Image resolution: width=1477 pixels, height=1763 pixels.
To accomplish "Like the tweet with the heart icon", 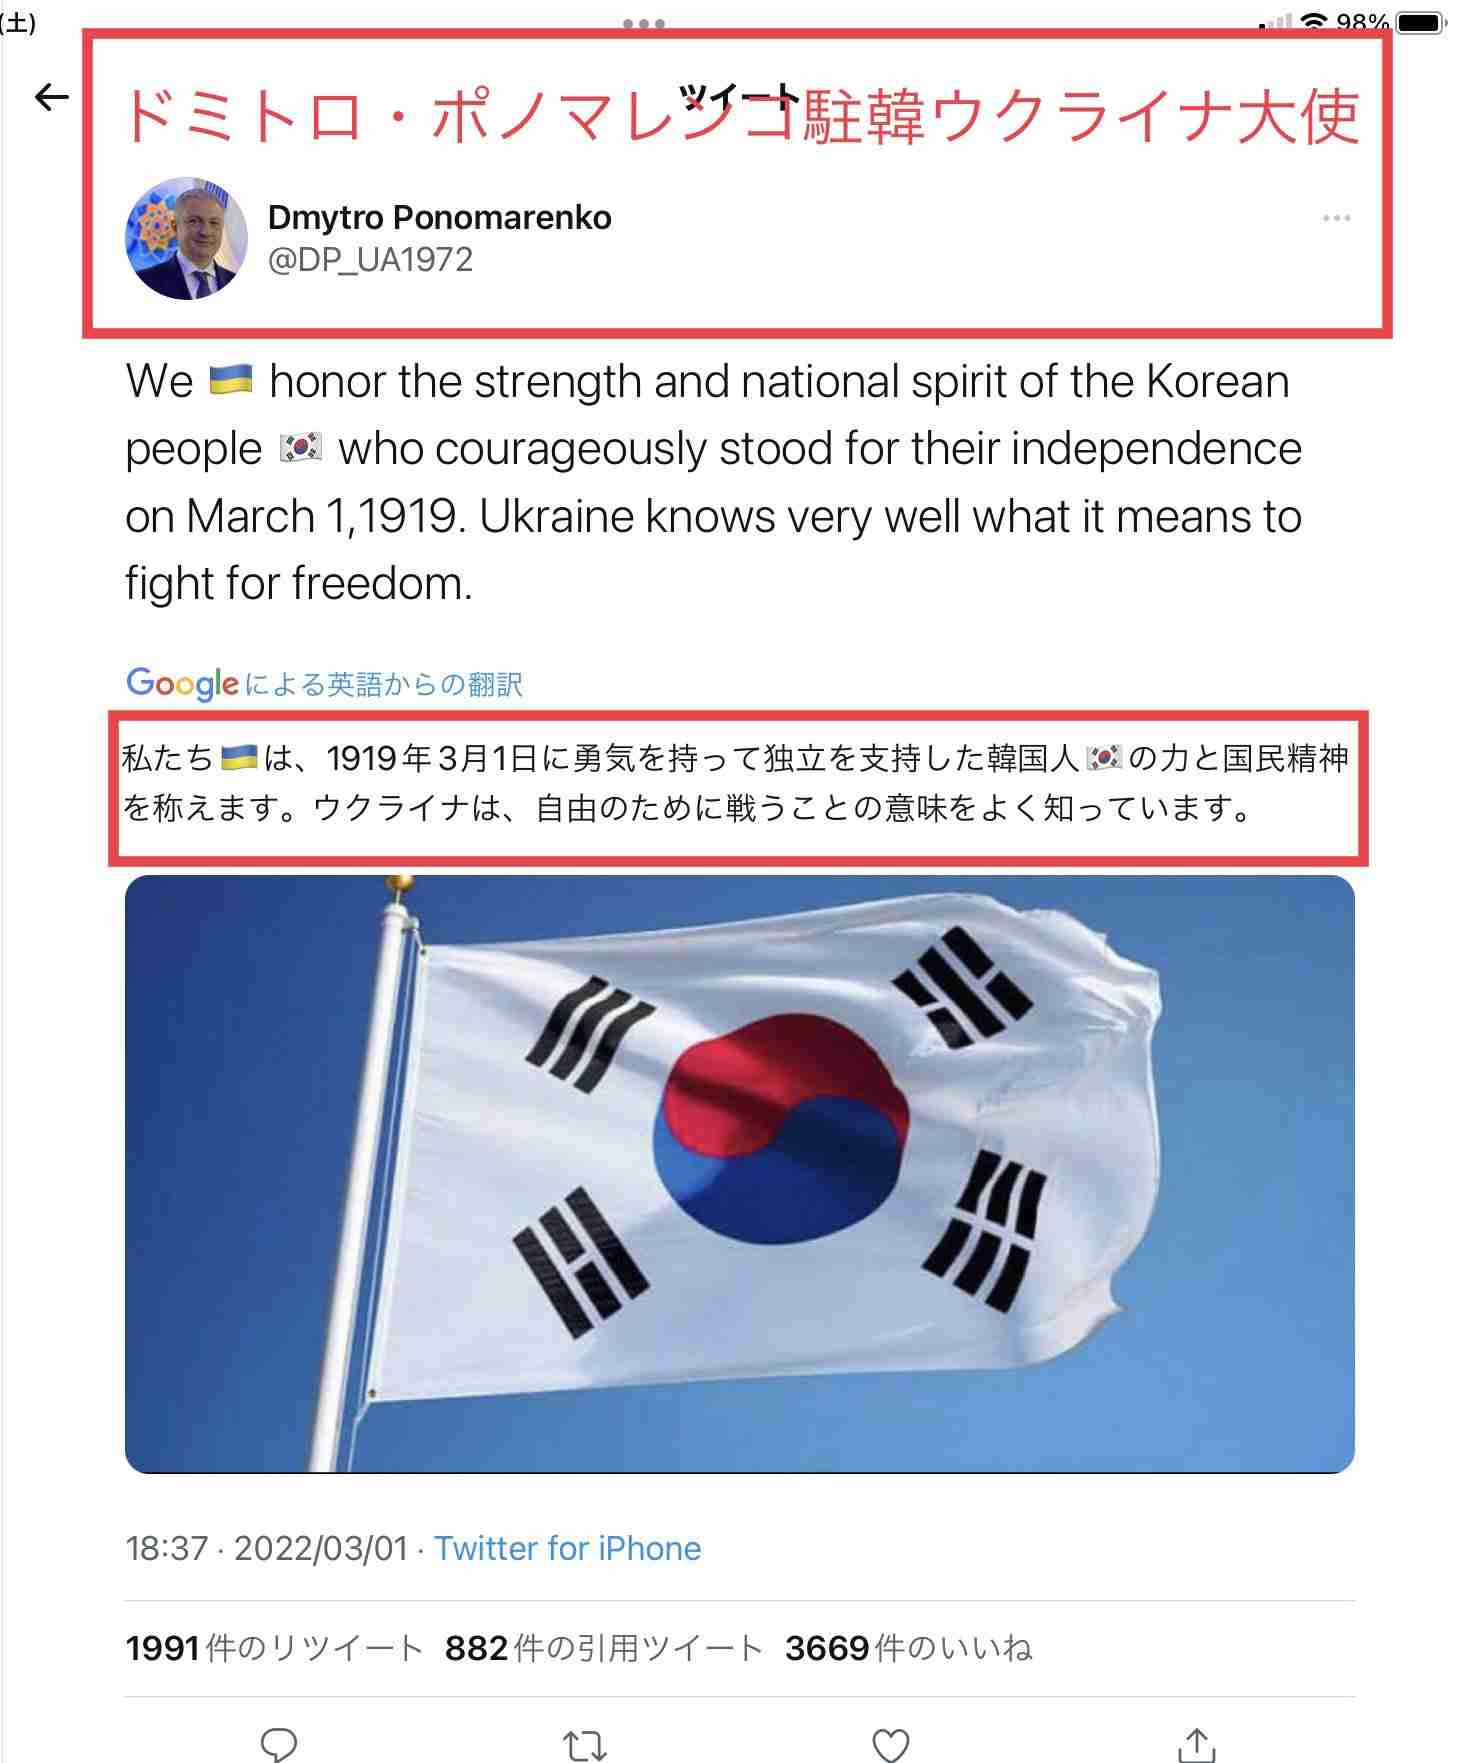I will (890, 1745).
